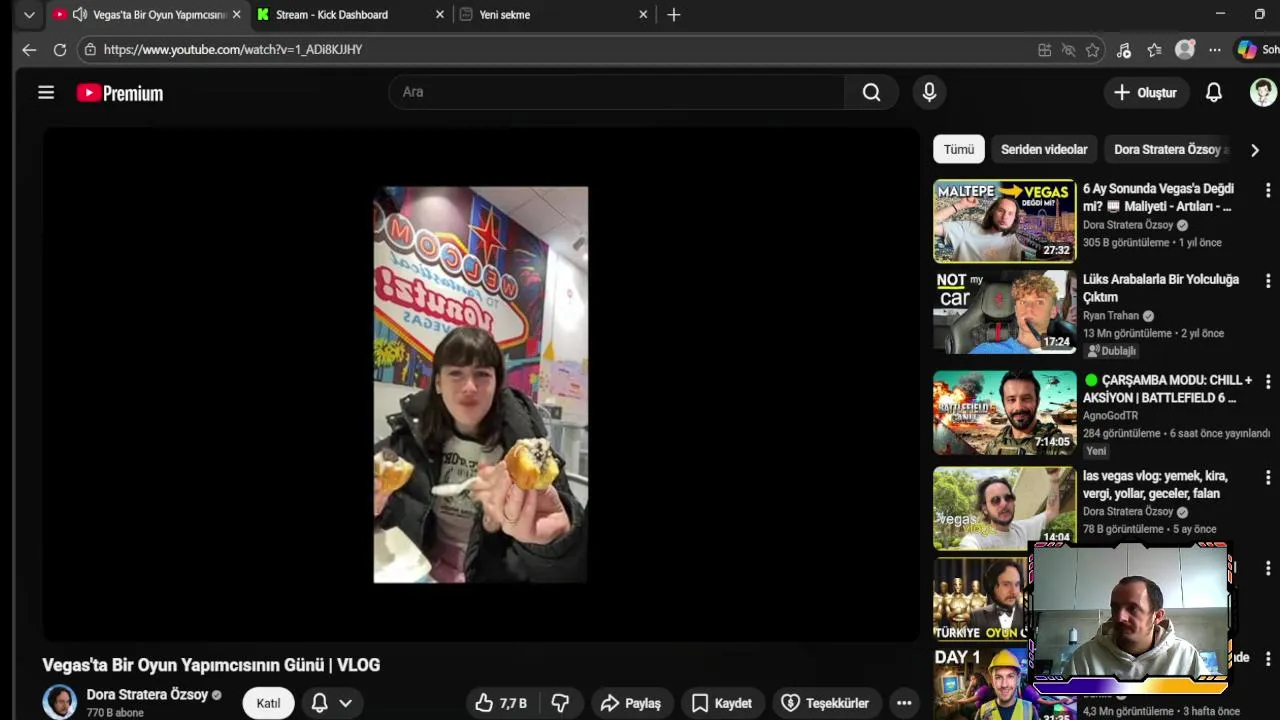The image size is (1280, 720).
Task: Click the Oluştur create button
Action: point(1146,92)
